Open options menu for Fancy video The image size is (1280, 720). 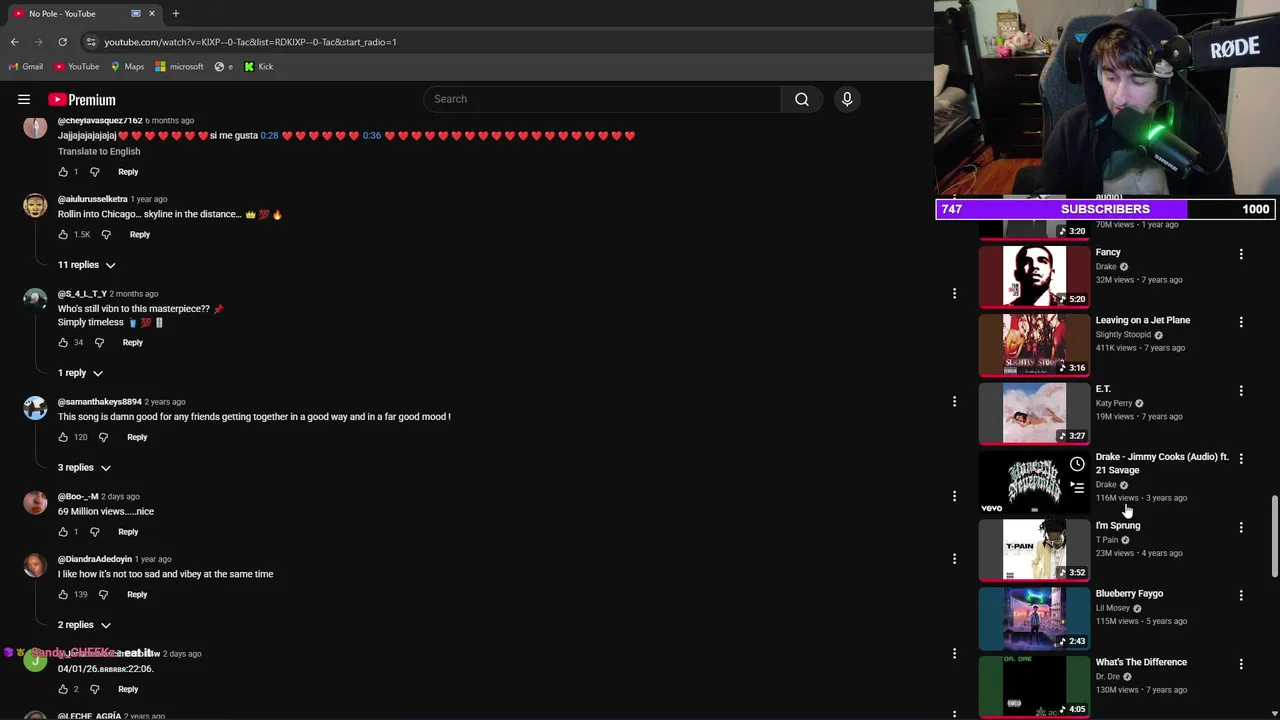tap(1241, 254)
